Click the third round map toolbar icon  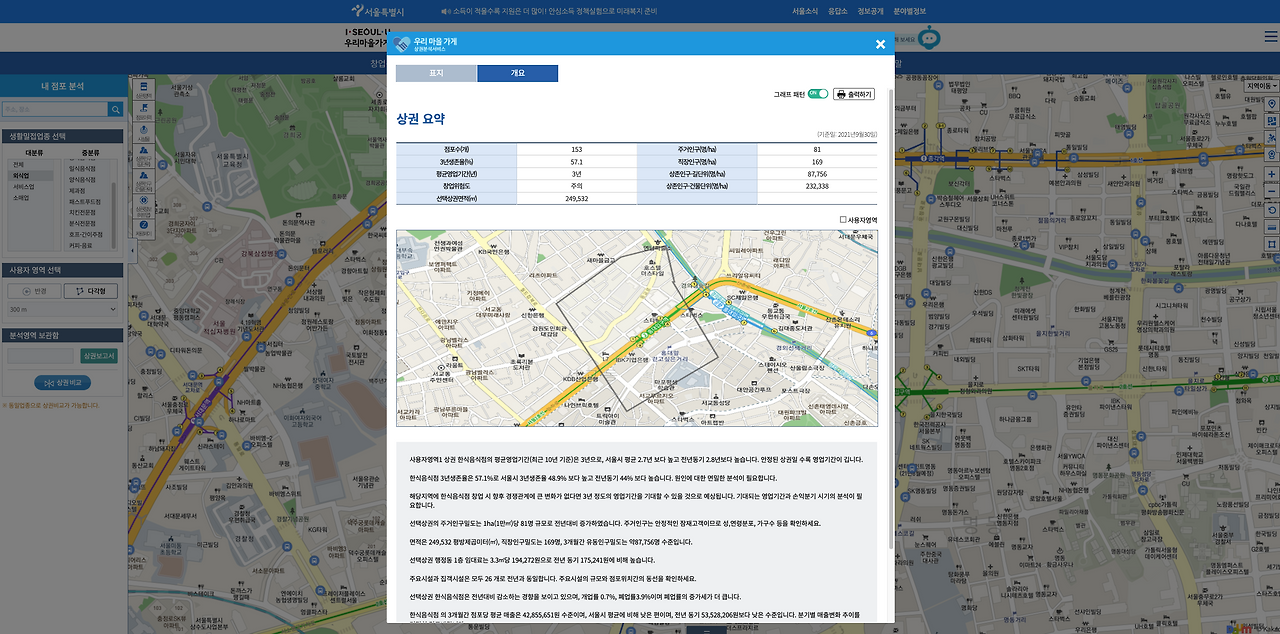point(144,131)
